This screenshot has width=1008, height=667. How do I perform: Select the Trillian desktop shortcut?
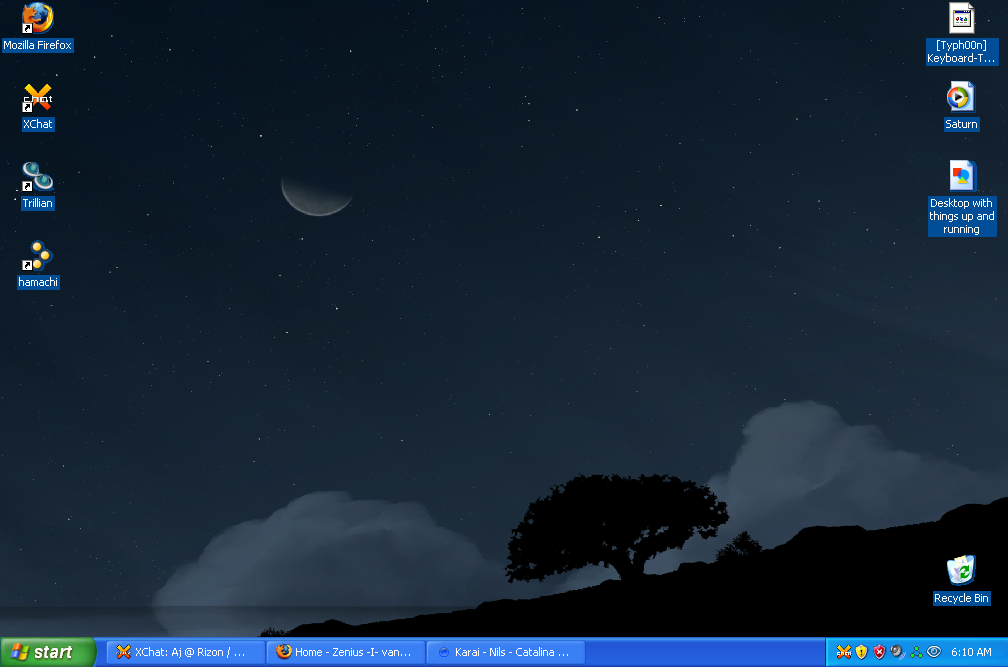(37, 186)
